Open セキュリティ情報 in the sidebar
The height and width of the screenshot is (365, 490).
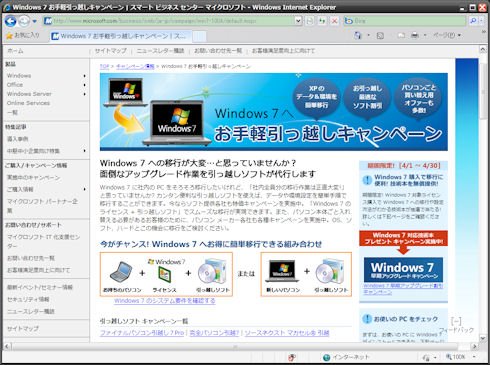point(28,299)
